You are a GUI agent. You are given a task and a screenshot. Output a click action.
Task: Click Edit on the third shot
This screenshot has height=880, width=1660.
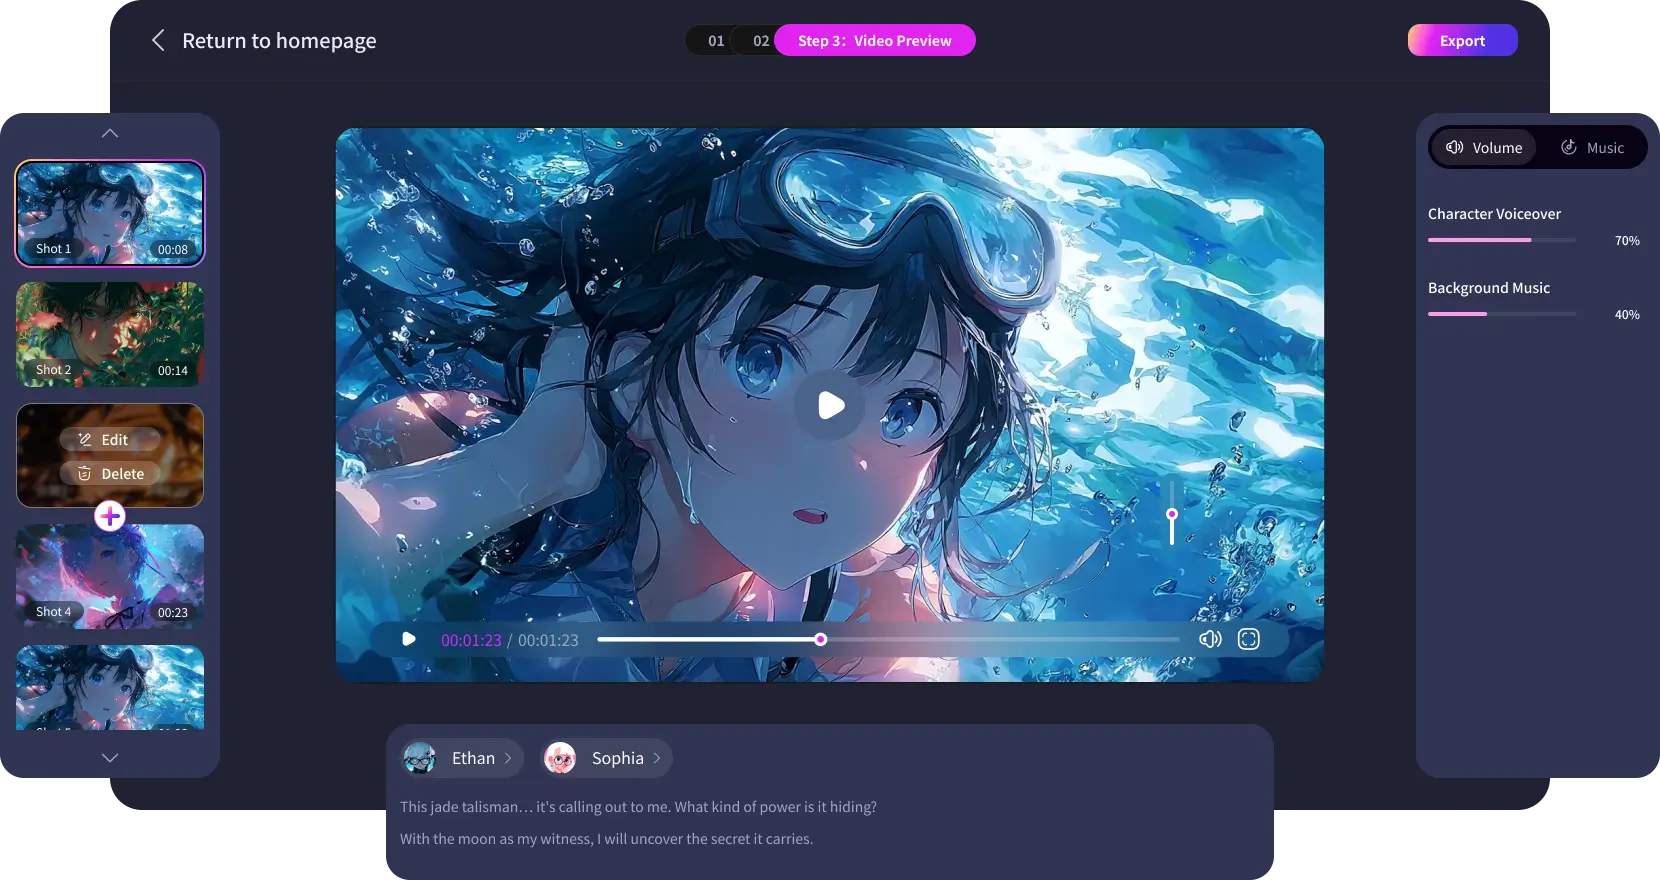[x=110, y=439]
